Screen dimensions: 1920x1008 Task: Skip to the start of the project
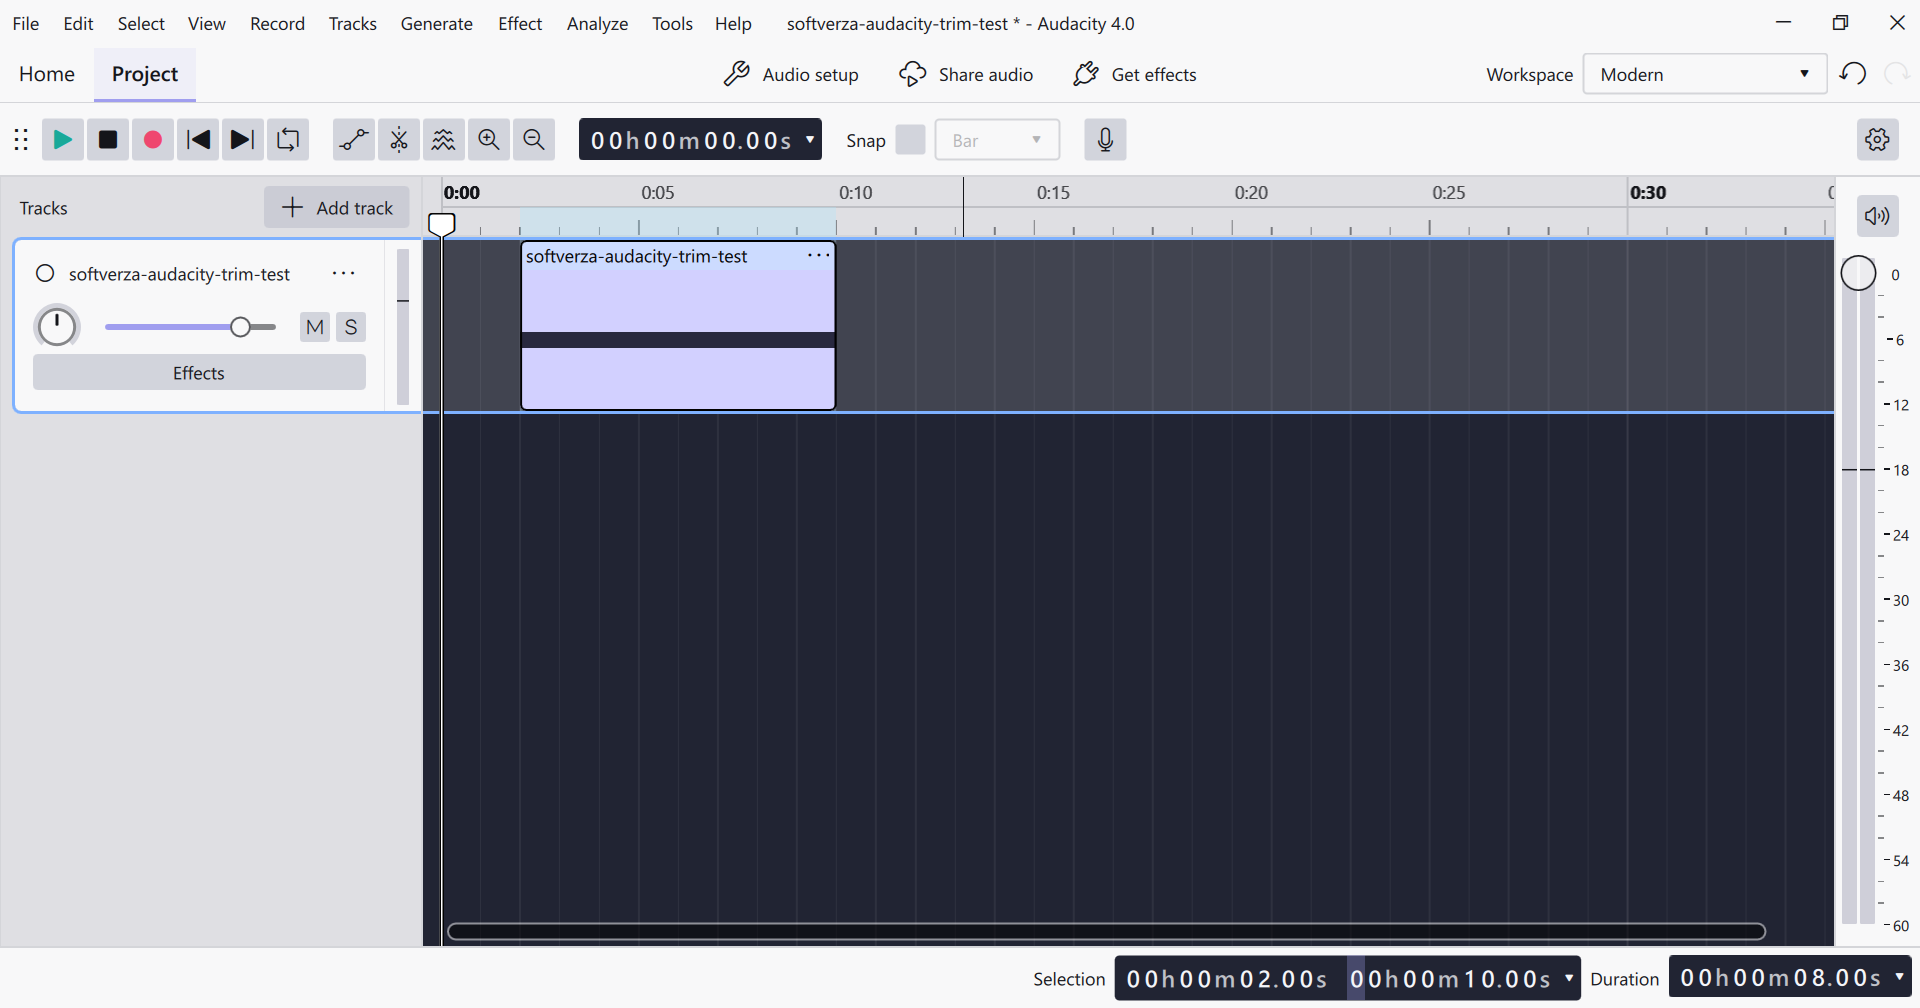198,140
